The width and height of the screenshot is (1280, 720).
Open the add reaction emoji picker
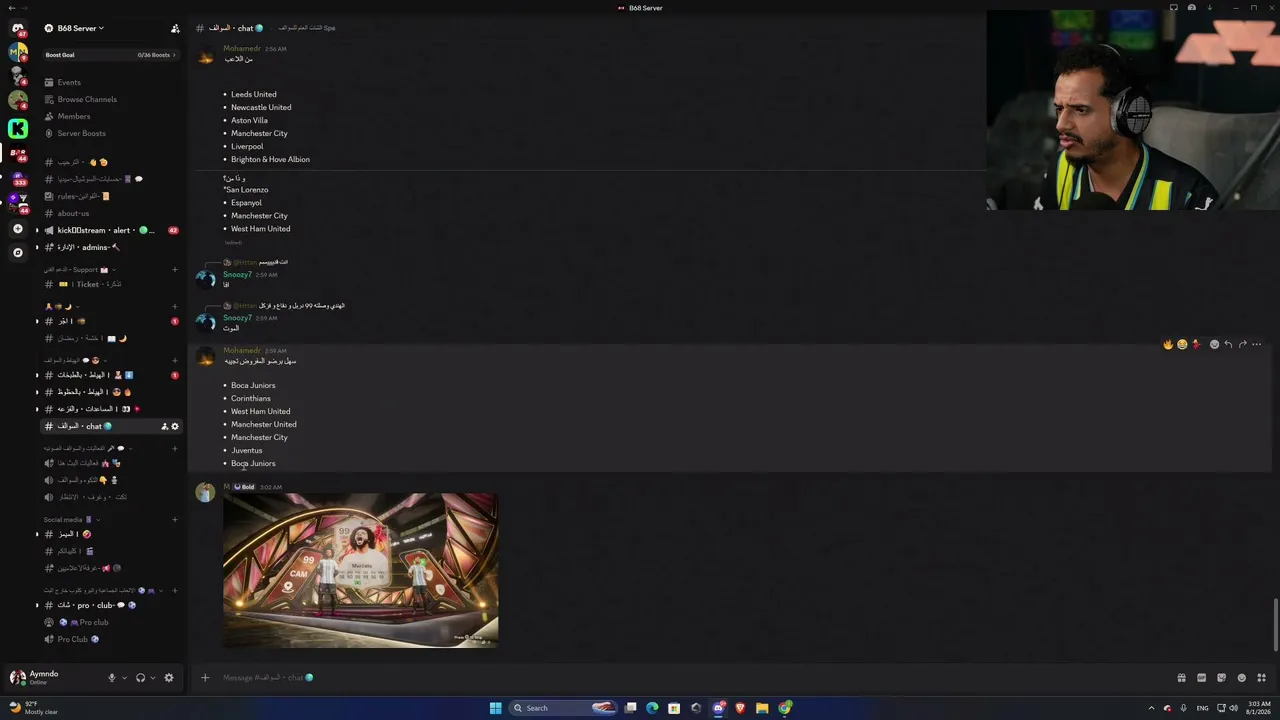[x=1214, y=344]
